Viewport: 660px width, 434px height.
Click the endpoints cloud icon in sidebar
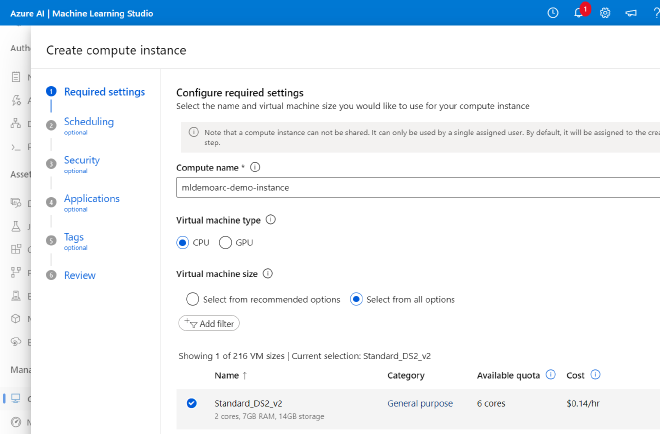pos(16,341)
